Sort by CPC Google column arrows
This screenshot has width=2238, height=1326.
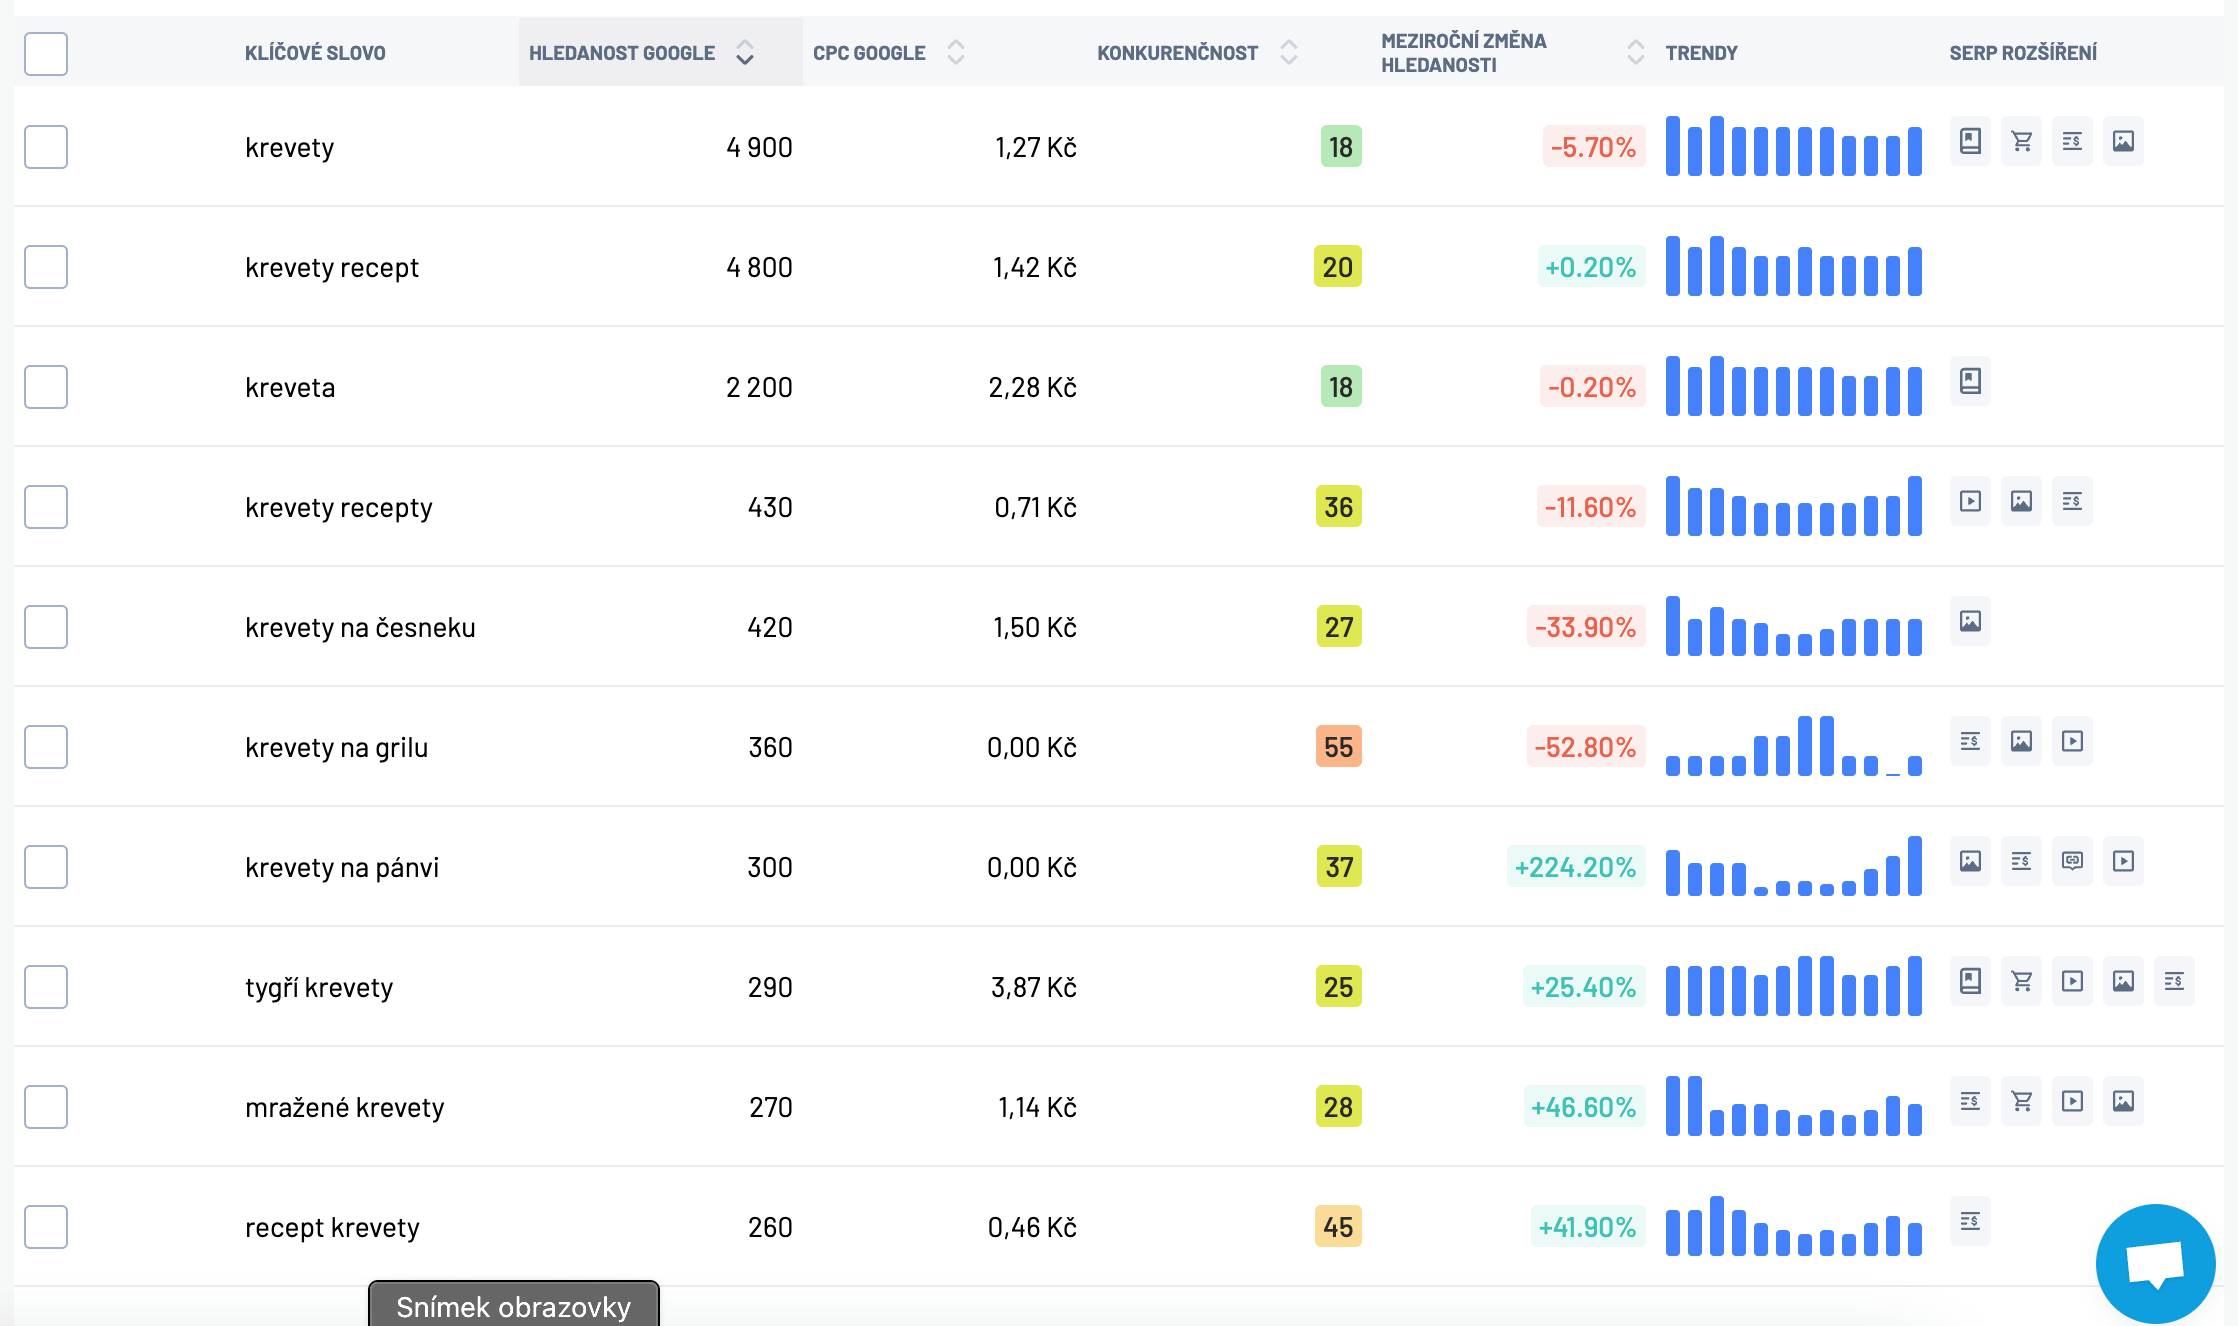[x=956, y=53]
